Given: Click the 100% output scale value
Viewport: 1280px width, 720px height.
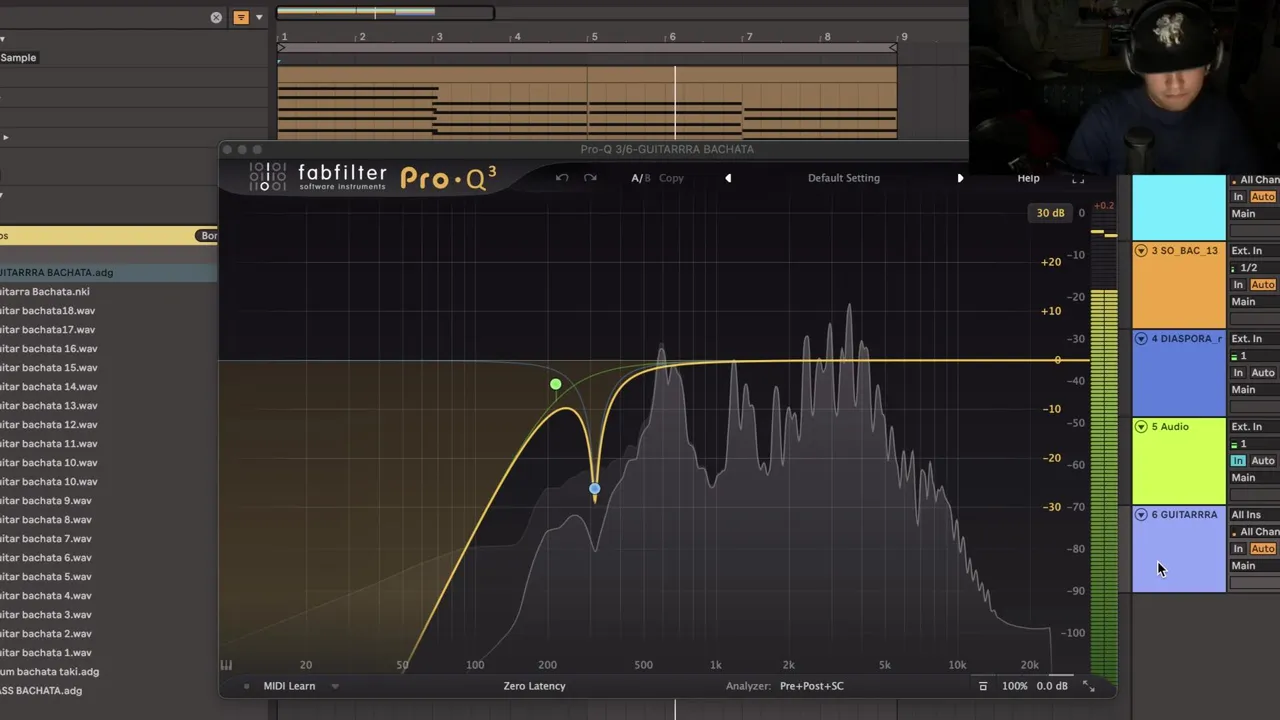Looking at the screenshot, I should pyautogui.click(x=1014, y=686).
